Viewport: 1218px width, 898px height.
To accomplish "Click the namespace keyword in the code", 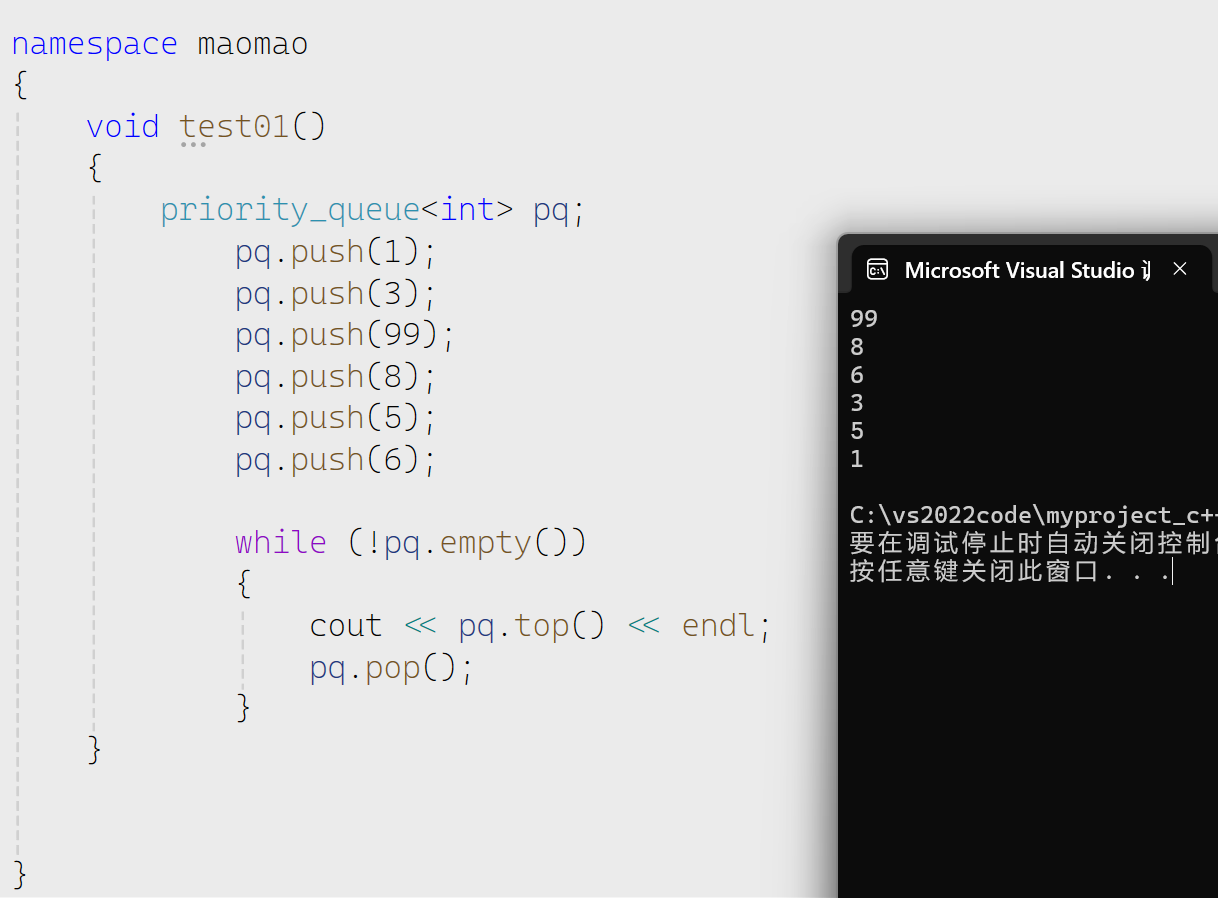I will [93, 43].
